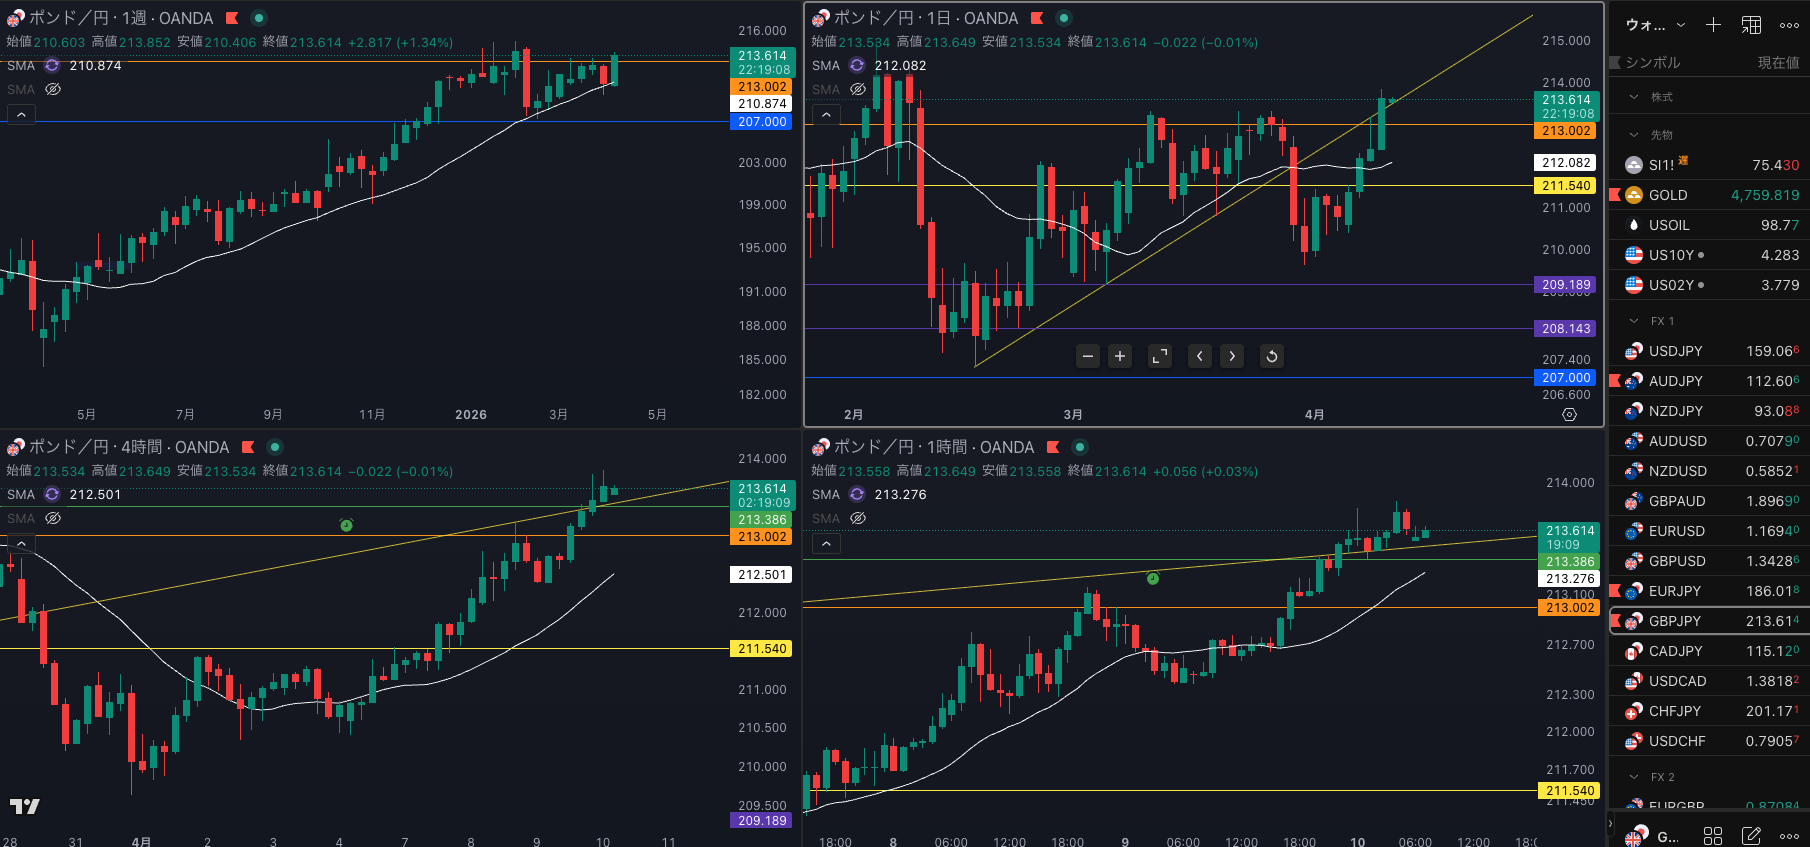Zoom out the daily chart
This screenshot has height=847, width=1810.
click(x=1088, y=356)
